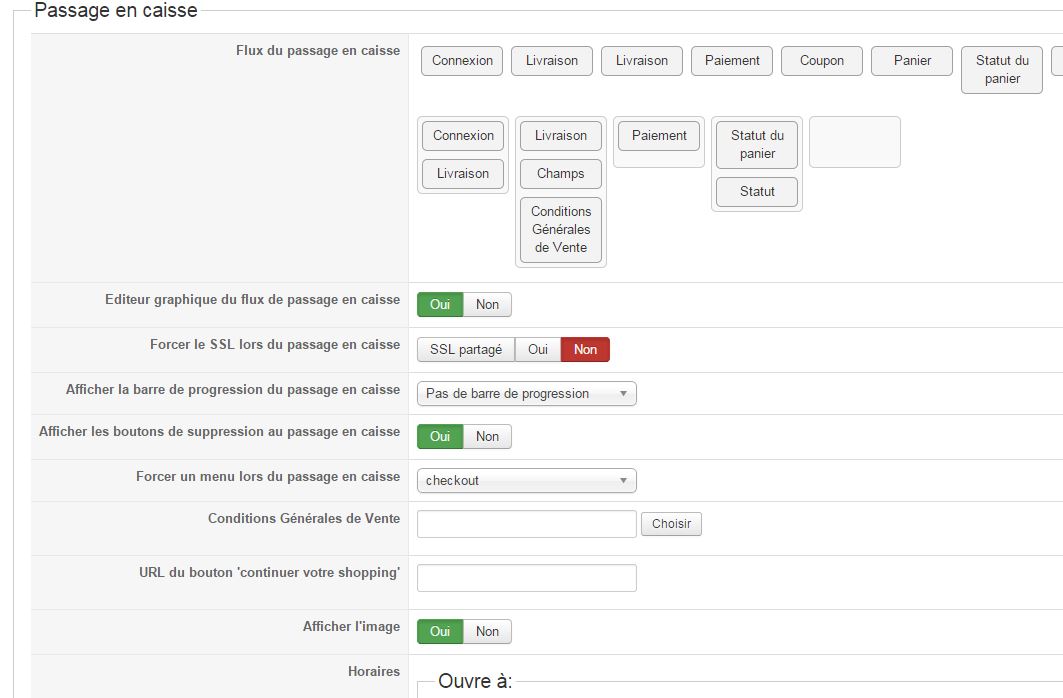Set Editeur graphique du flux to Non
The height and width of the screenshot is (698, 1063).
[x=487, y=305]
